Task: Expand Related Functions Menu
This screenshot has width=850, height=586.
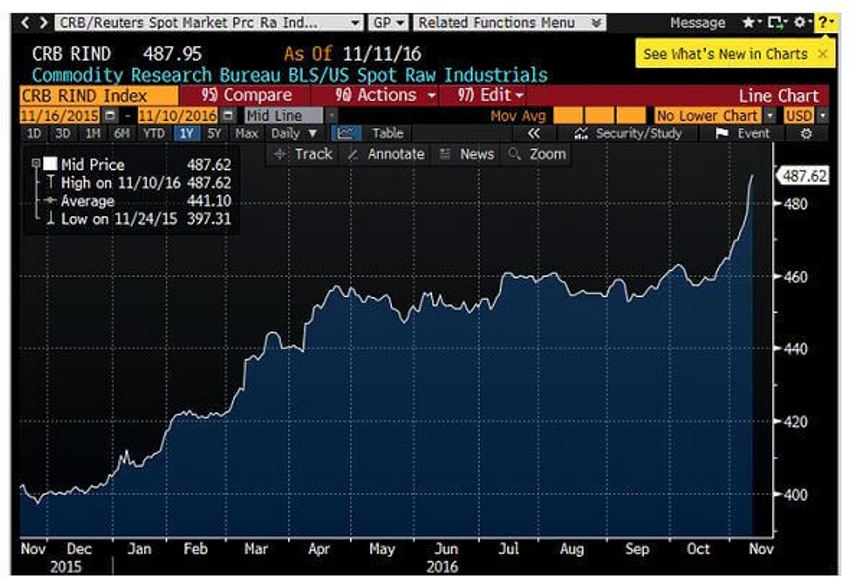Action: pos(510,23)
